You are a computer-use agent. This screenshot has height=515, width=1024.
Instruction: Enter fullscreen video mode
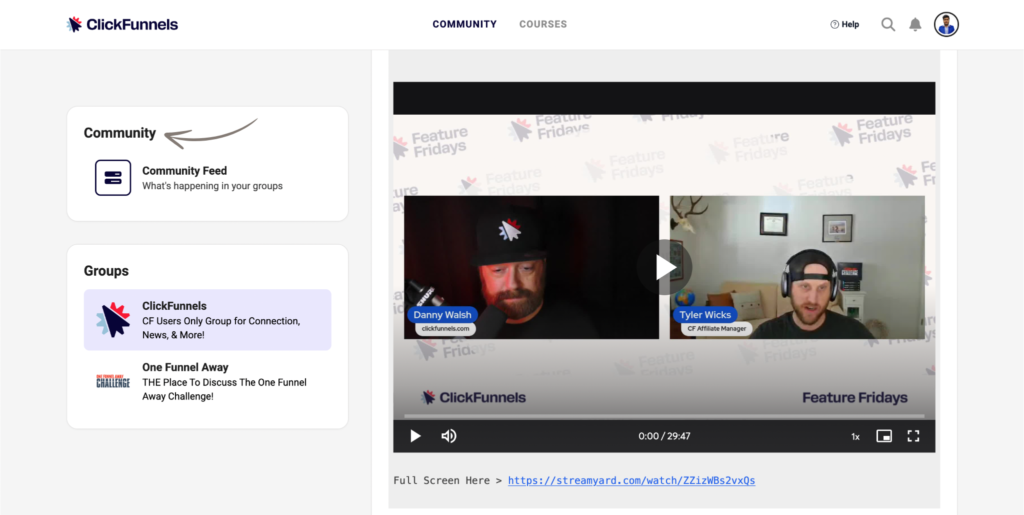[x=914, y=436]
